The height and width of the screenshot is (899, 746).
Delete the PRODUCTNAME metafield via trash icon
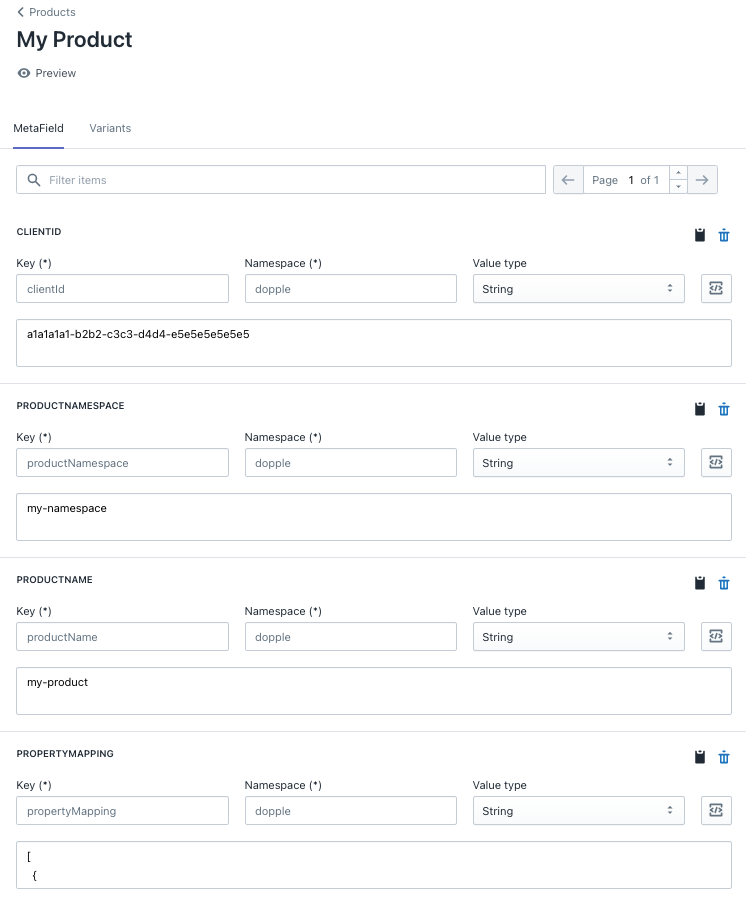pyautogui.click(x=724, y=583)
